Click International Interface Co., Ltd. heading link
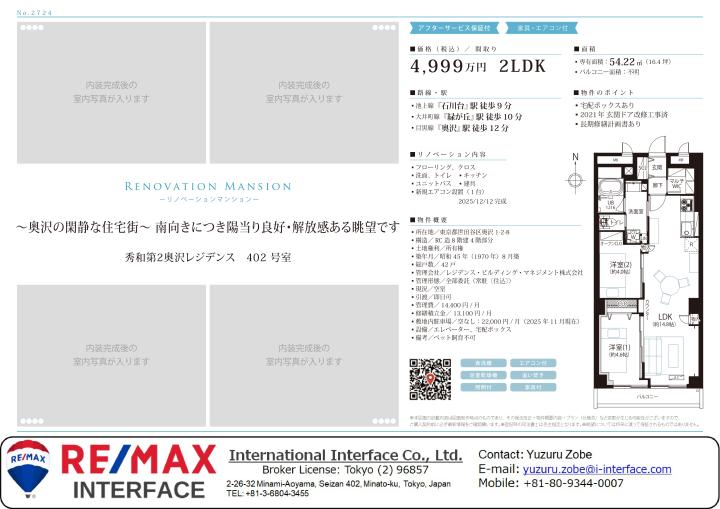This screenshot has height=509, width=720. [345, 455]
